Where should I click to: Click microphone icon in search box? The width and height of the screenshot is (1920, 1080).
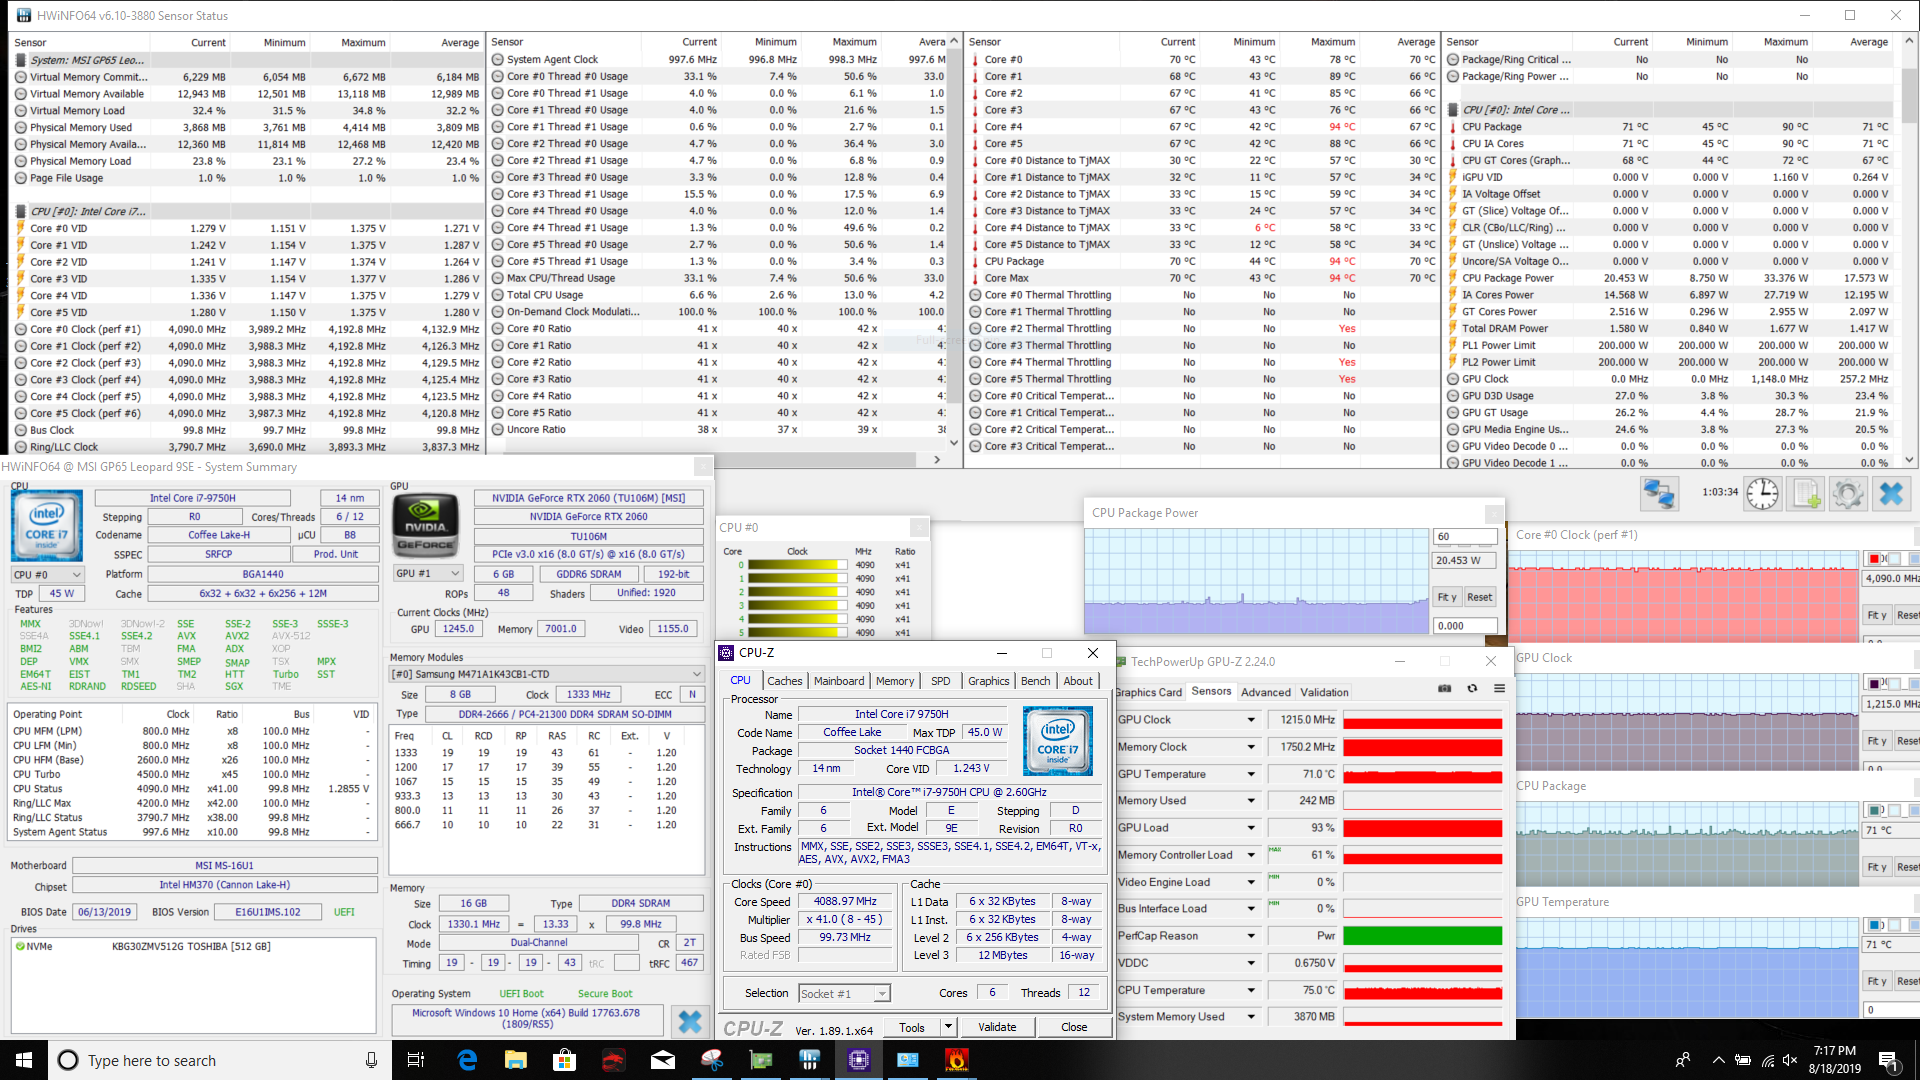pos(371,1060)
